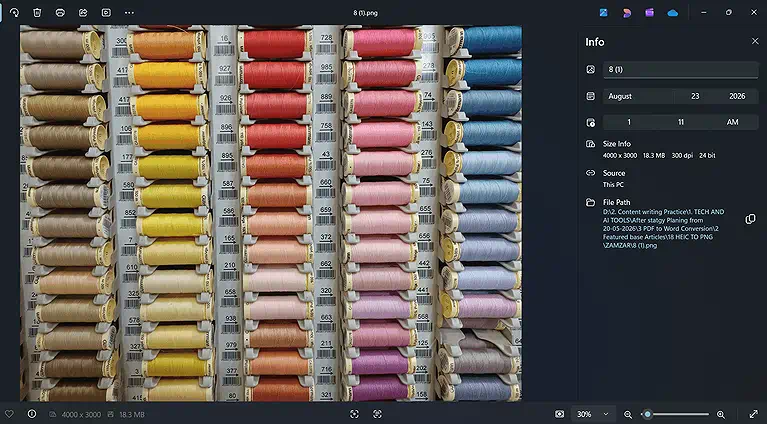767x424 pixels.
Task: Click the '18.3 MB' file size in the bottom bar
Action: [132, 415]
